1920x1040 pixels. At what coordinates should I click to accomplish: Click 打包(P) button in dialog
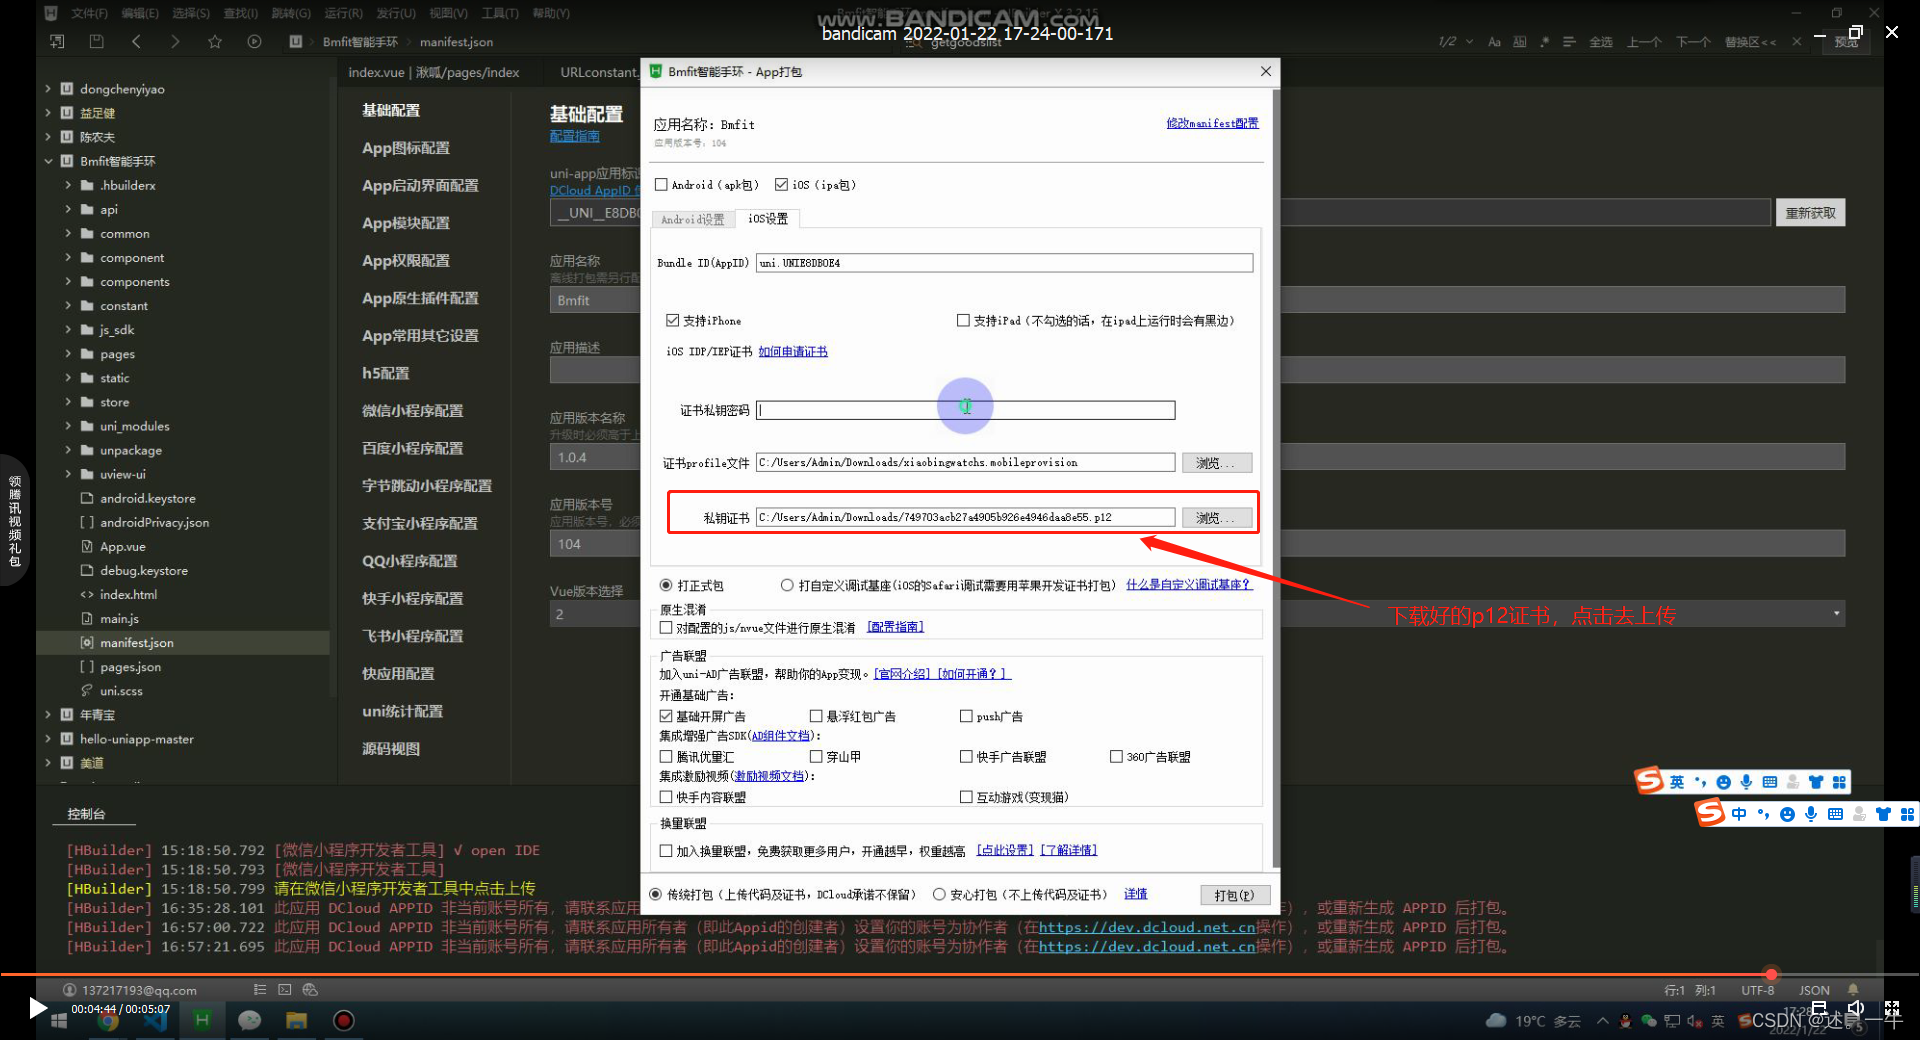coord(1234,895)
